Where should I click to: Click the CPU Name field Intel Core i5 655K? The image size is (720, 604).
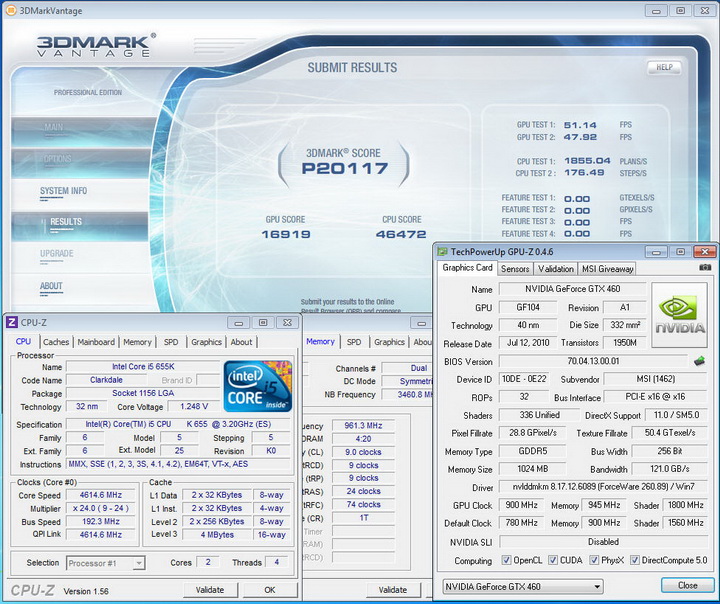click(x=143, y=367)
